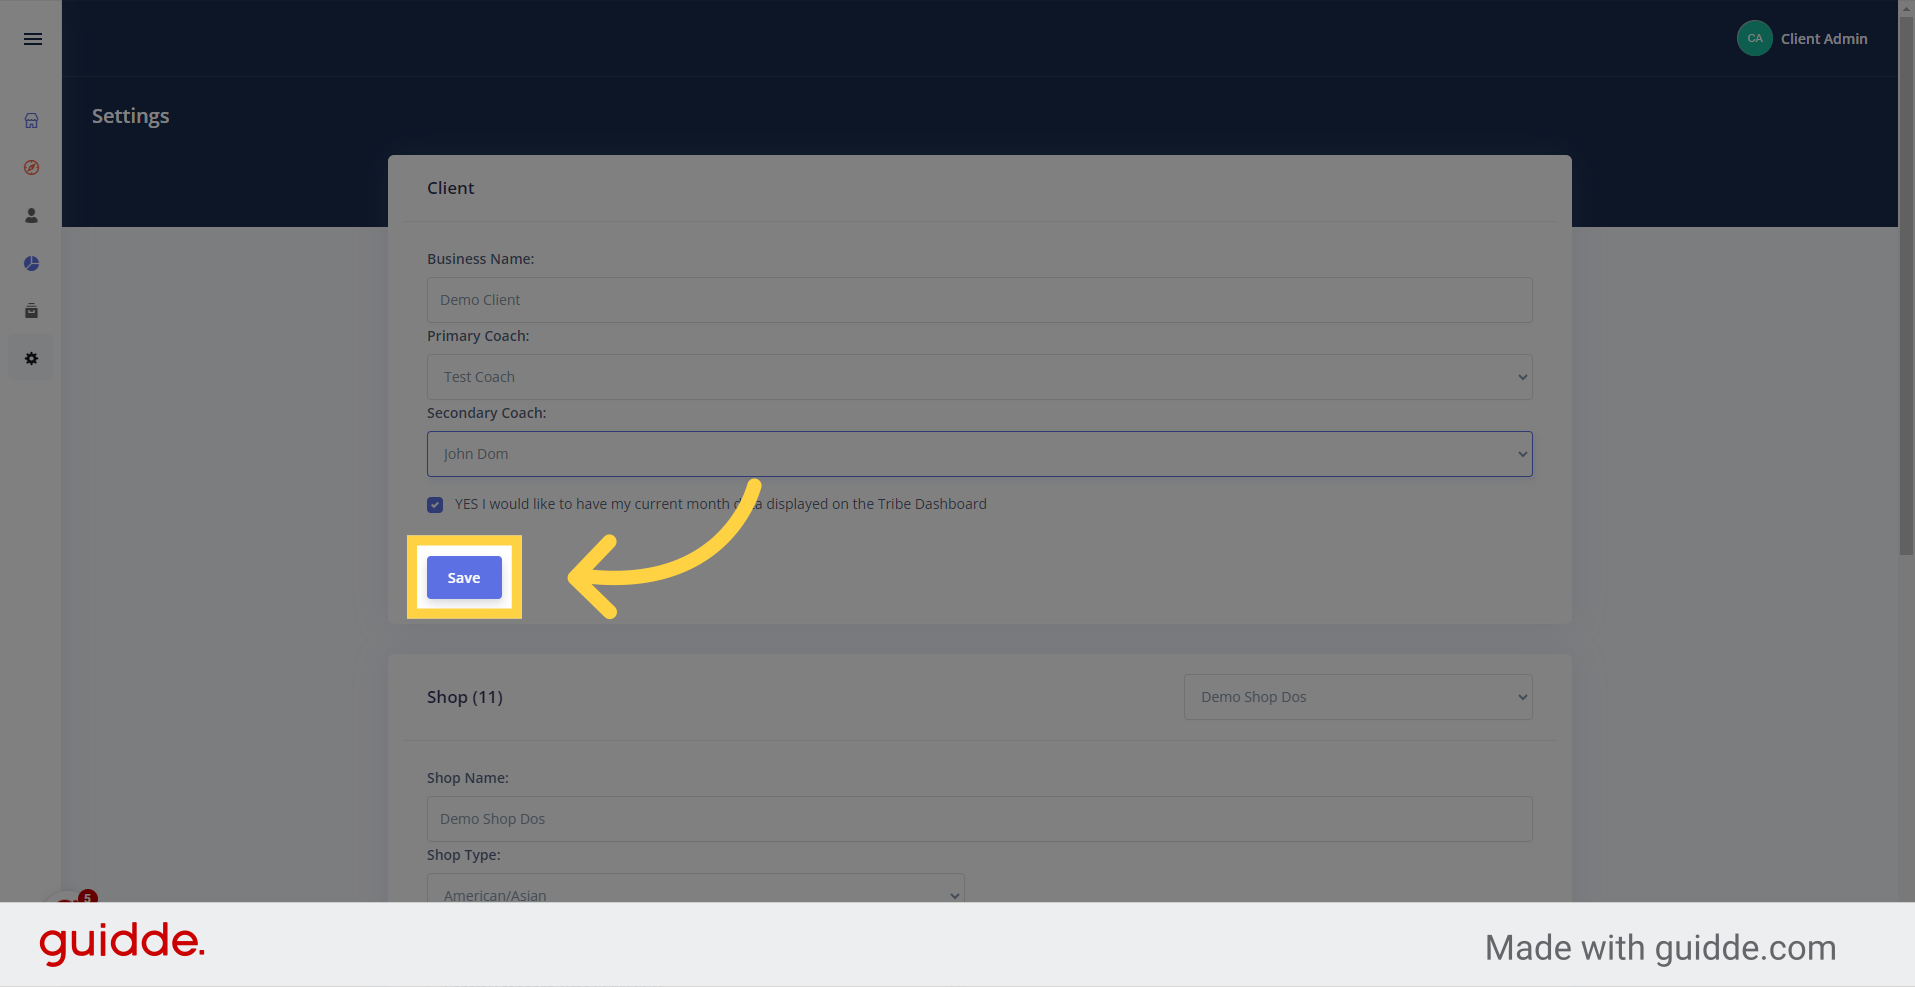Expand the Shop Type dropdown

pos(696,889)
